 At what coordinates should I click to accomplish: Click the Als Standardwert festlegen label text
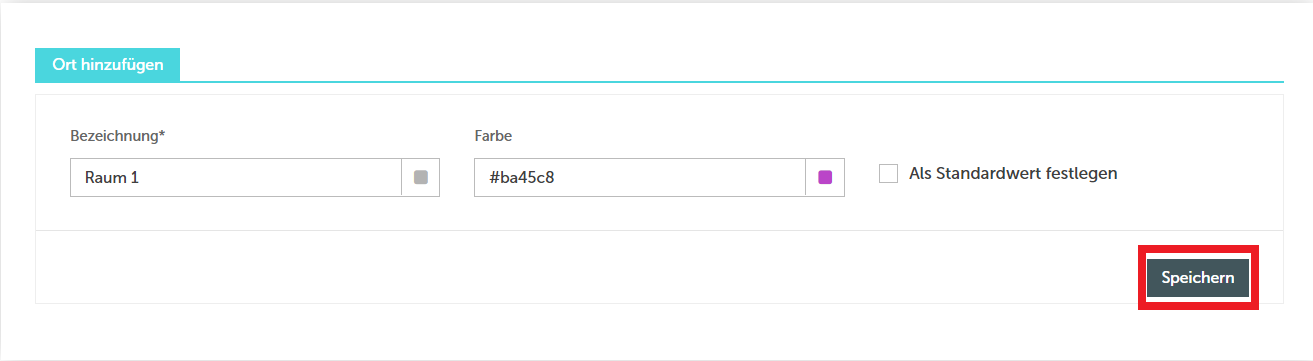tap(1013, 173)
